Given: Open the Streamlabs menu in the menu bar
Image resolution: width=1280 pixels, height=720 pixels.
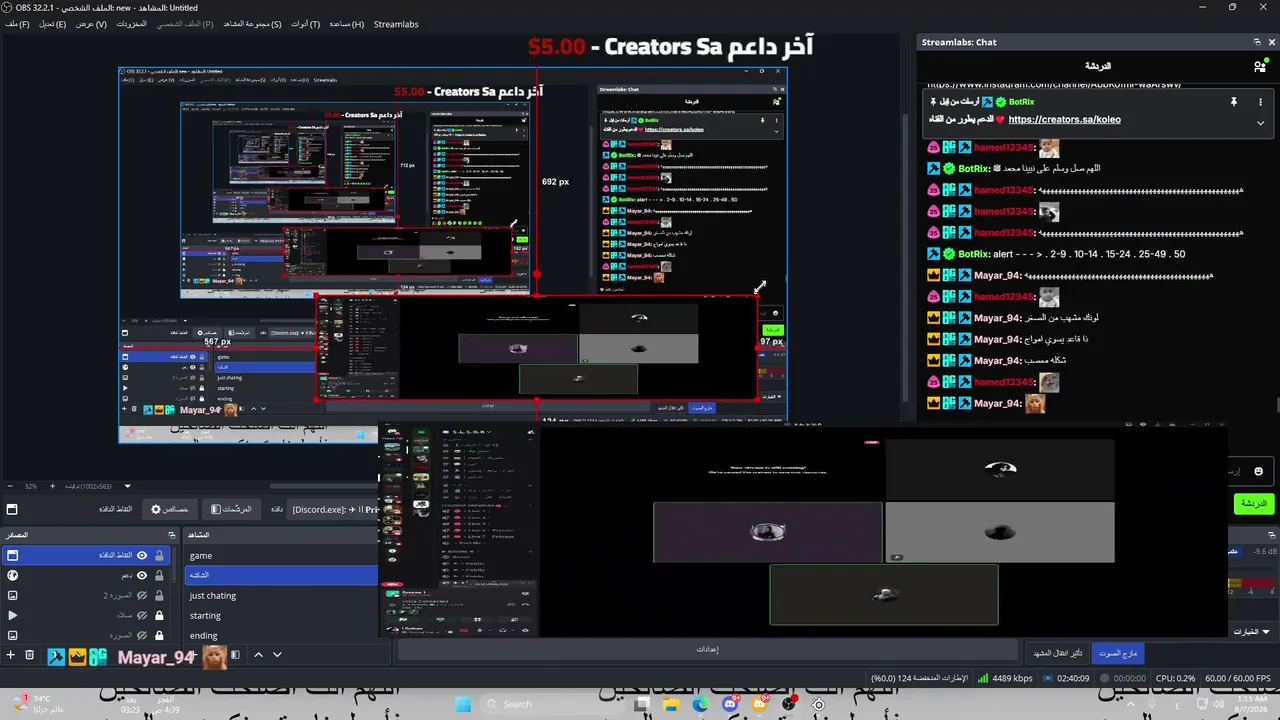Looking at the screenshot, I should 396,24.
